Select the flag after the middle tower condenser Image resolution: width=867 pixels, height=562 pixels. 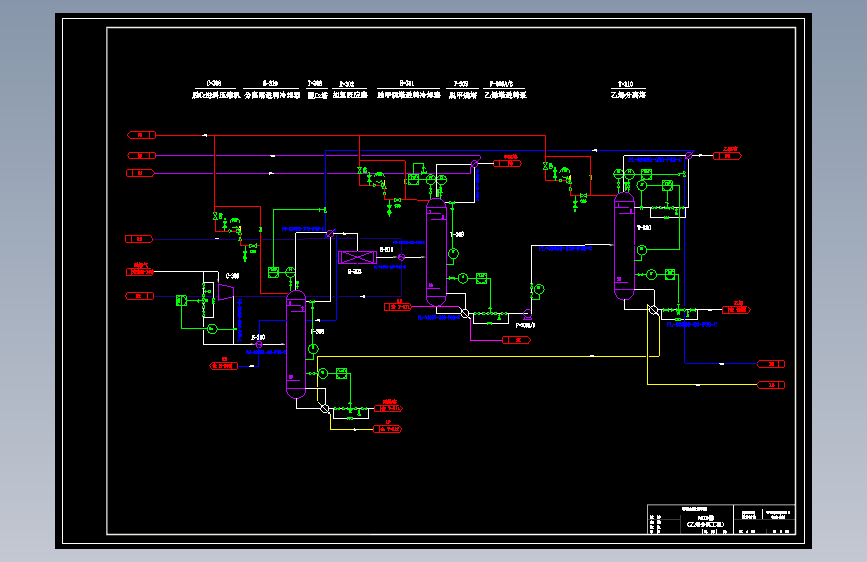[508, 164]
